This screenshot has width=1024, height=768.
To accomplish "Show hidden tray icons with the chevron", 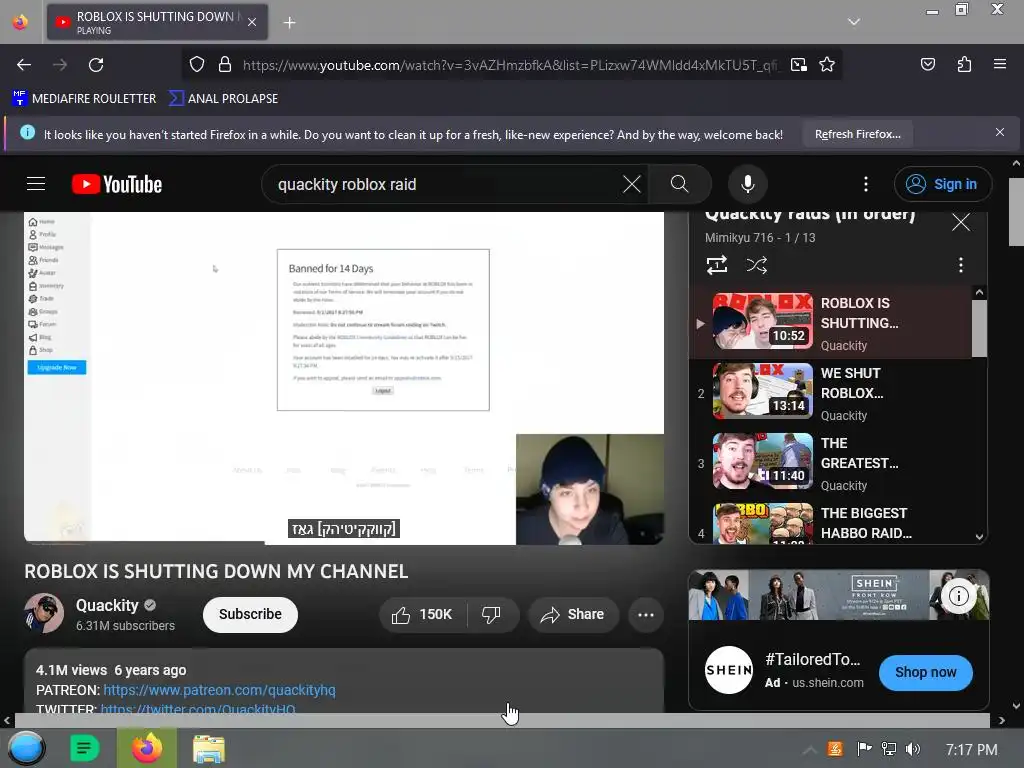I will 808,750.
